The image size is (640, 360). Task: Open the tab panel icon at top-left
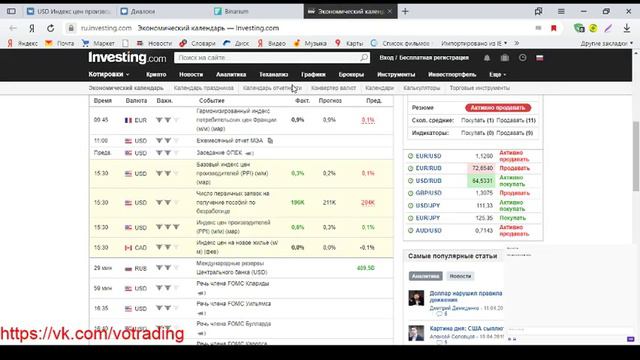(11, 11)
